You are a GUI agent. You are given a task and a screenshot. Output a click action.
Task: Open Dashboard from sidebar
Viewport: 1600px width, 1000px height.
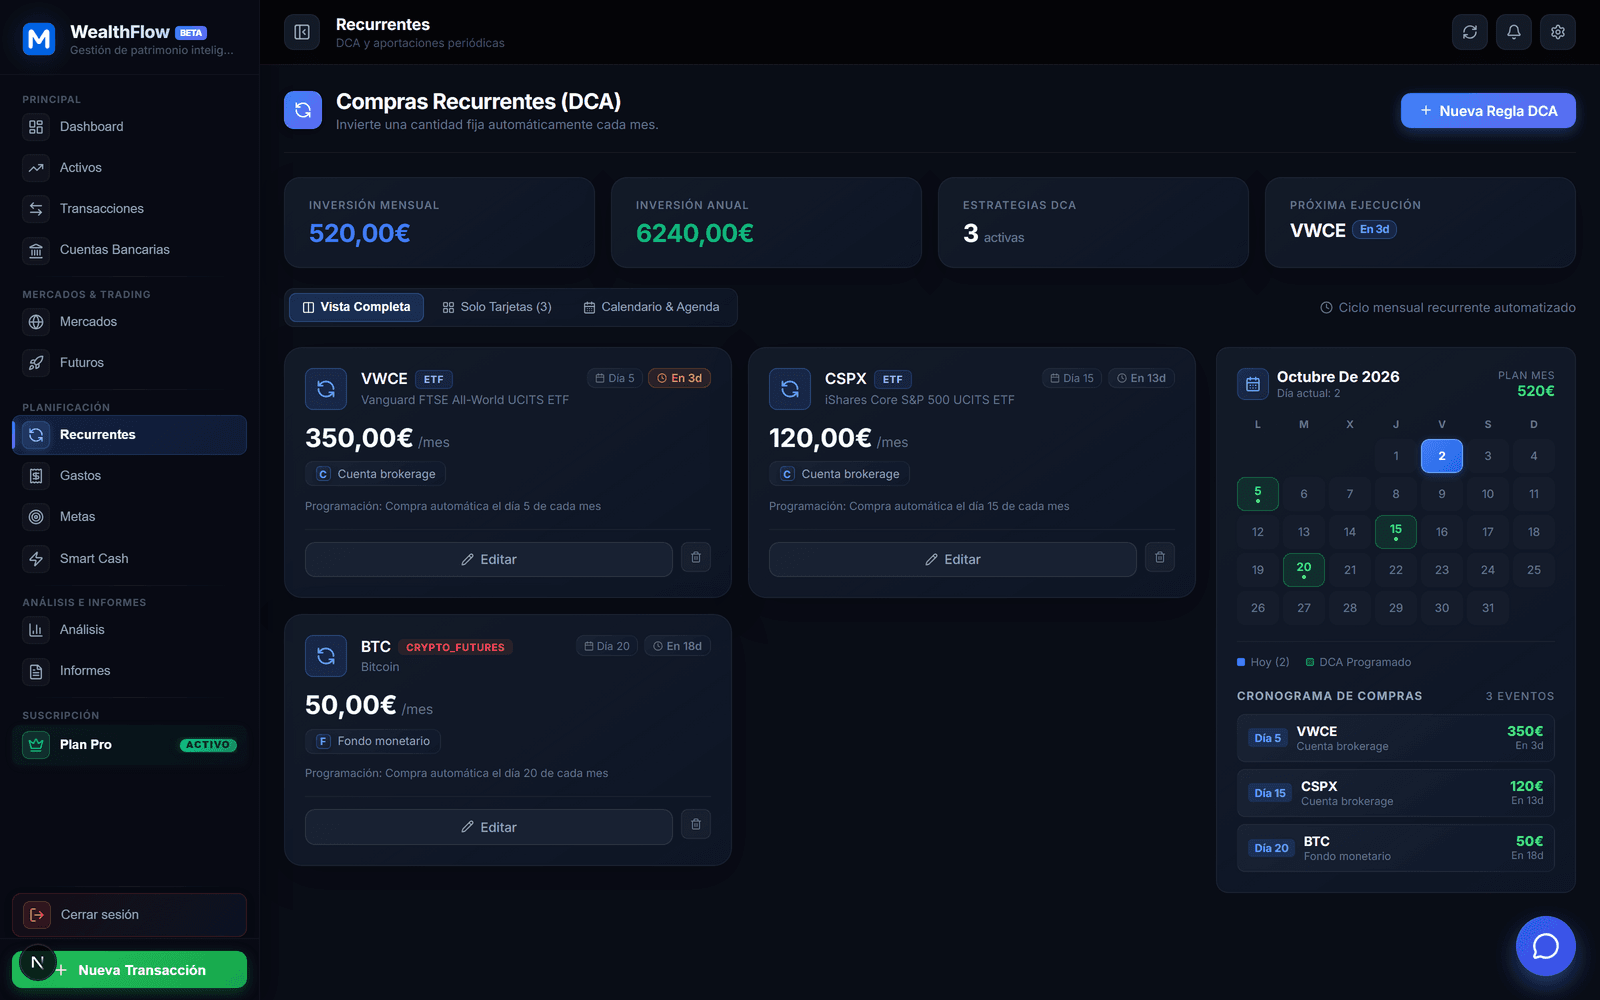(130, 127)
